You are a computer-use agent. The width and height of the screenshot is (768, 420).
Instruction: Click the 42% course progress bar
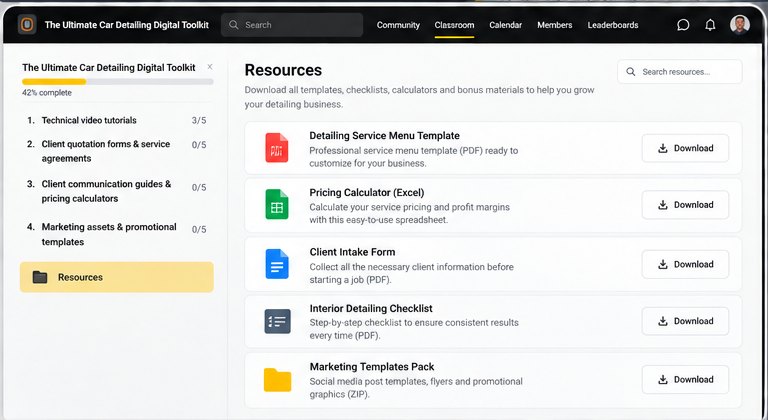(x=118, y=82)
